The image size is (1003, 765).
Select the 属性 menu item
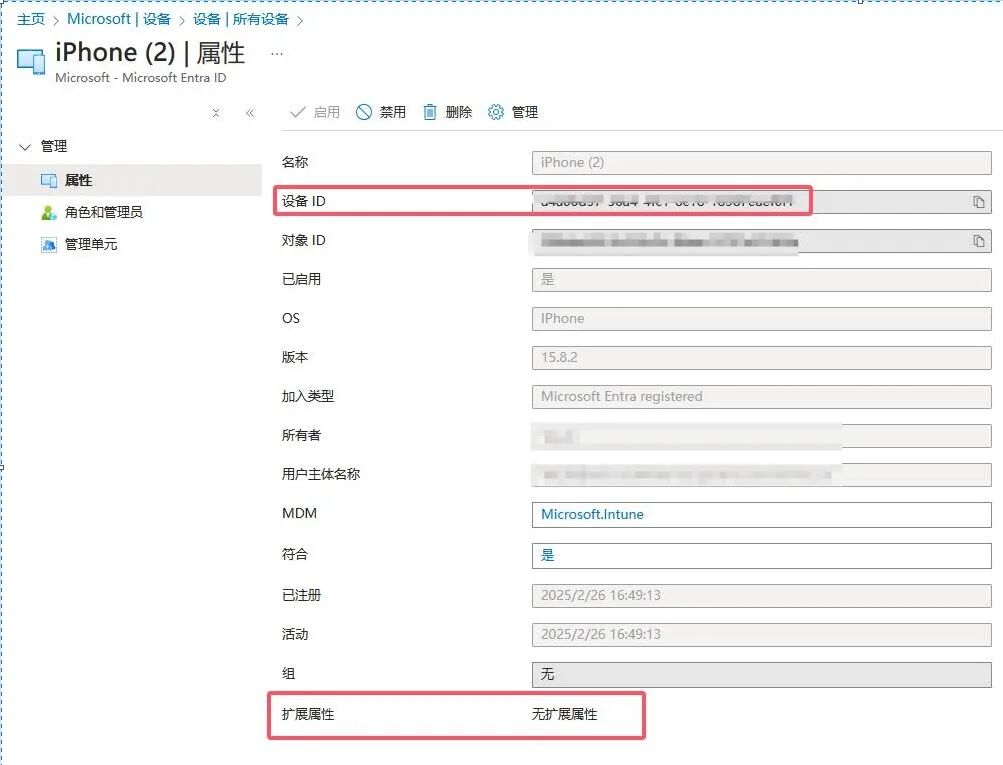point(132,180)
